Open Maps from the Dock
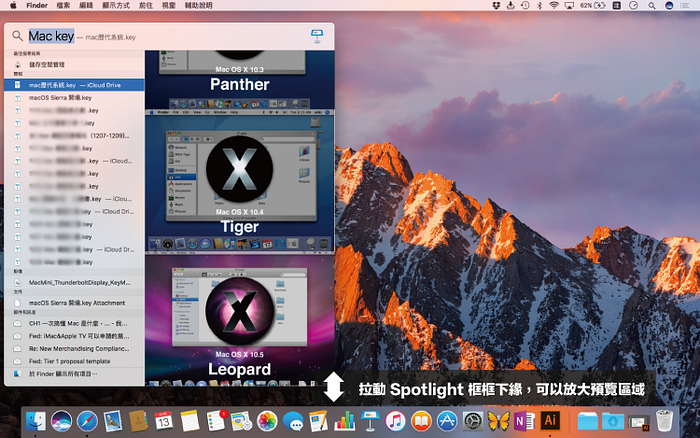 pyautogui.click(x=242, y=421)
